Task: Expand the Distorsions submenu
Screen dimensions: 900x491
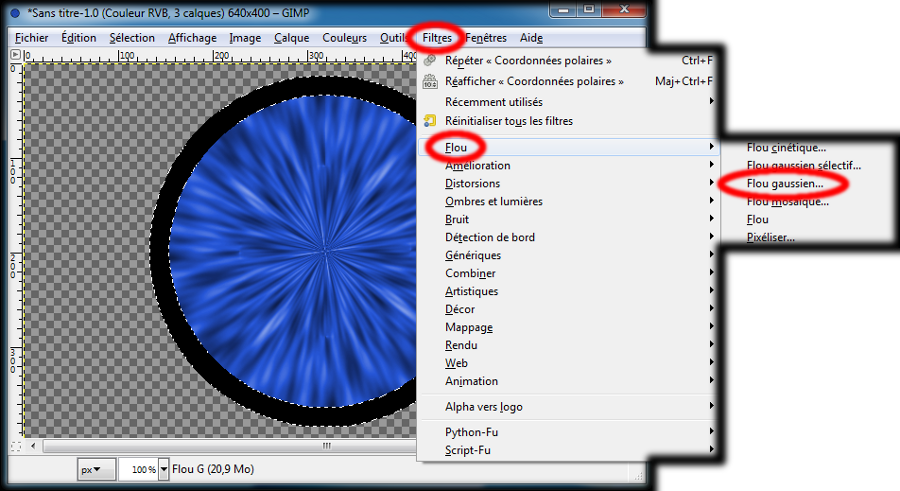Action: pos(472,184)
